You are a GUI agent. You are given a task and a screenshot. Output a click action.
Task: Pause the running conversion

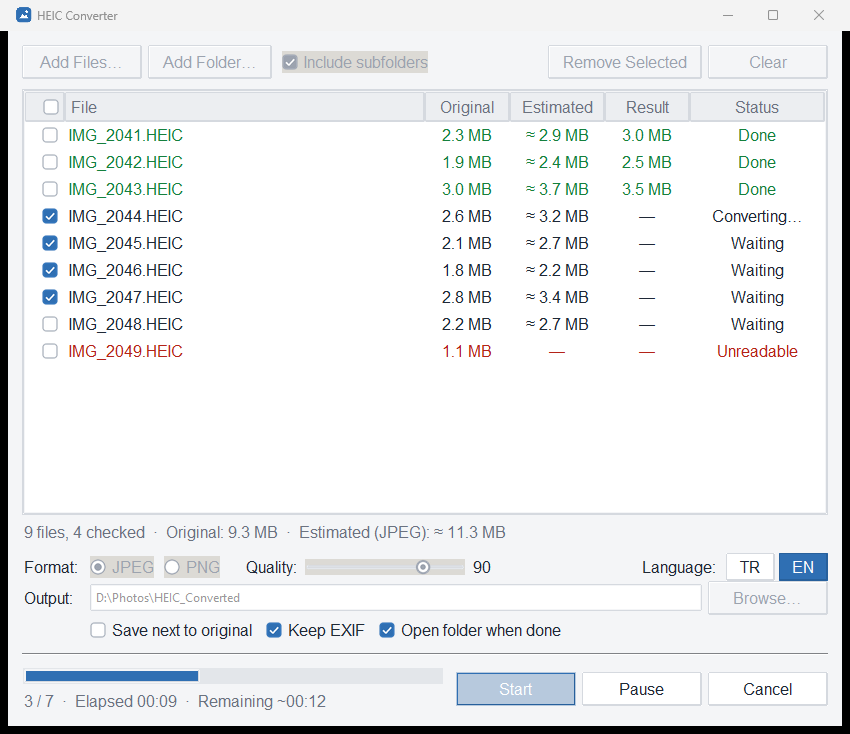[641, 689]
